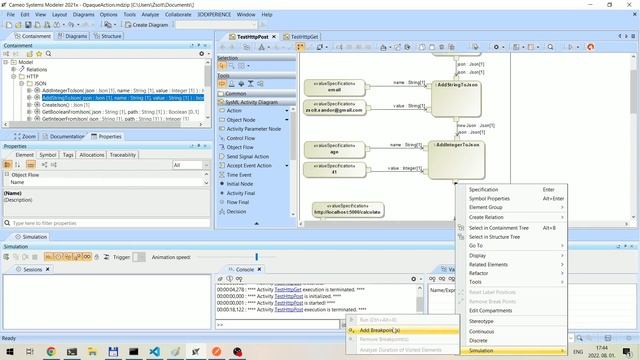Open the Collaborate menu

point(178,14)
